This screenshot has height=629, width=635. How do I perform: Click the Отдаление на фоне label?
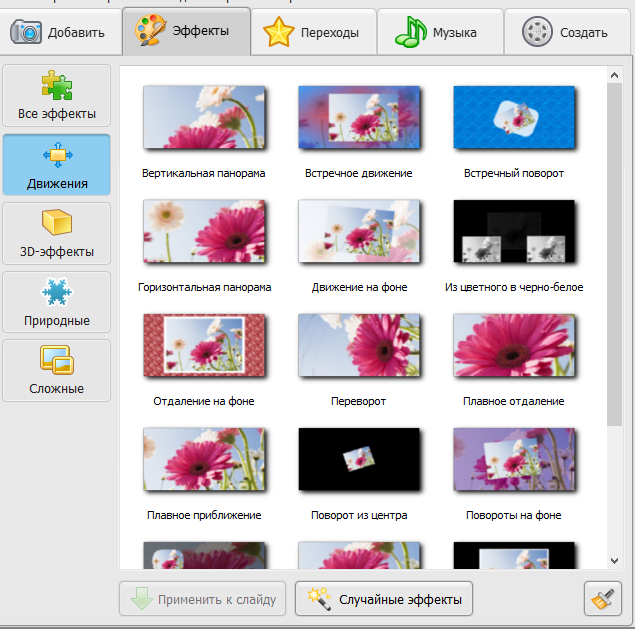[204, 401]
